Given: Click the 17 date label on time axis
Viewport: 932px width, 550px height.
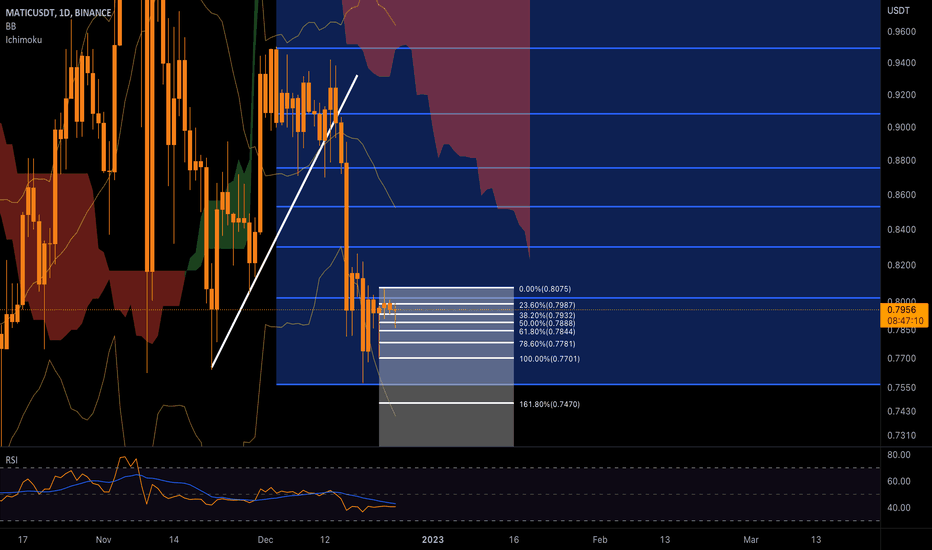Looking at the screenshot, I should [x=23, y=540].
